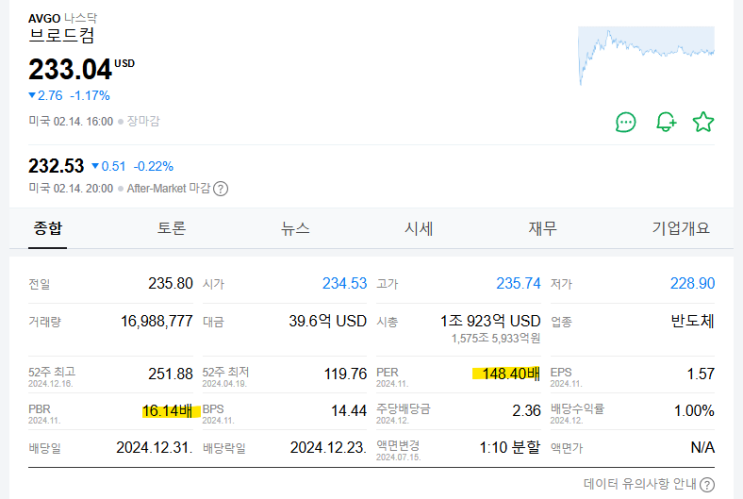Open the 기업개요 tab

point(681,228)
